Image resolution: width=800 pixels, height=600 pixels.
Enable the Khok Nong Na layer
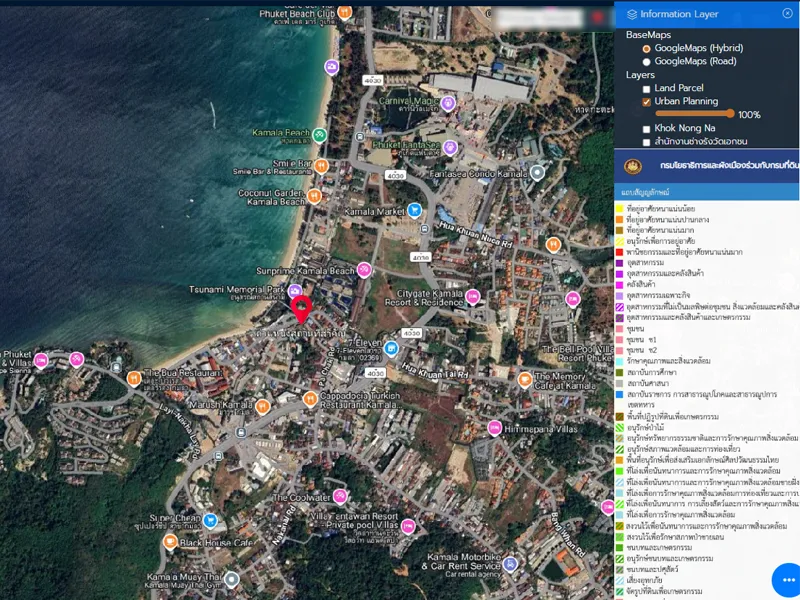(x=646, y=129)
